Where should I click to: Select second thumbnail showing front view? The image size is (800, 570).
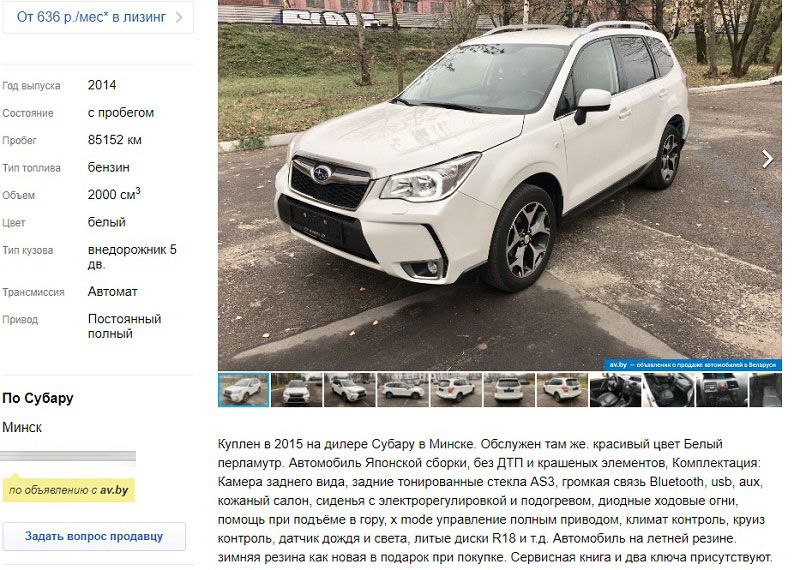pyautogui.click(x=296, y=390)
